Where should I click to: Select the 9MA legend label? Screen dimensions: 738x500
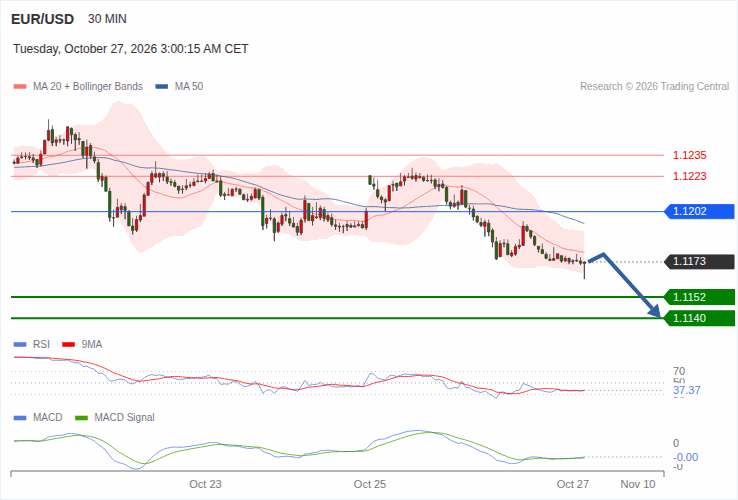tap(92, 345)
